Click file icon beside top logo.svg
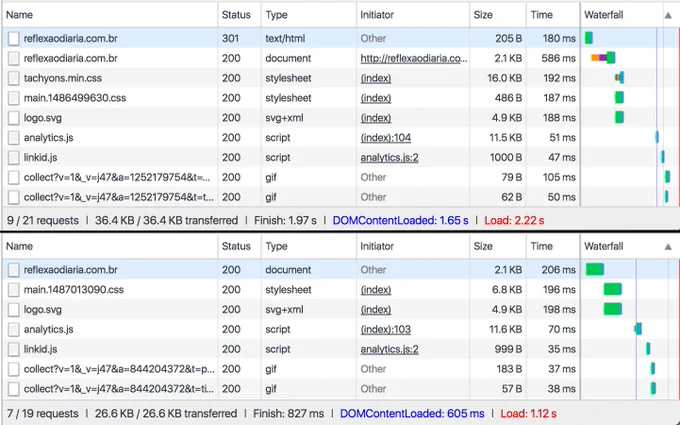 tap(13, 118)
